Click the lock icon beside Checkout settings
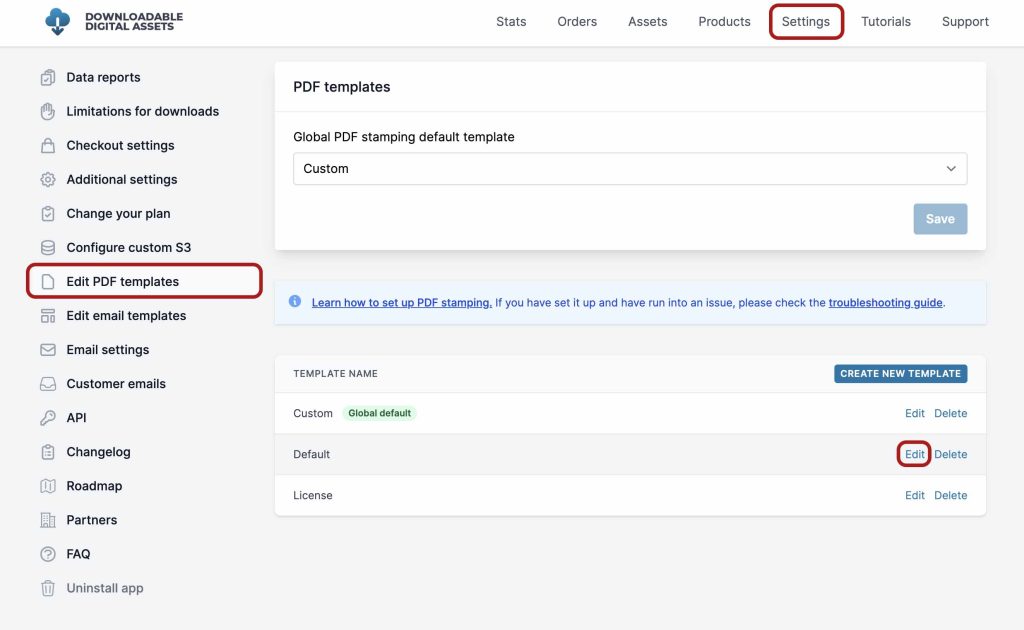Screen dimensions: 1024x630 click(x=48, y=146)
